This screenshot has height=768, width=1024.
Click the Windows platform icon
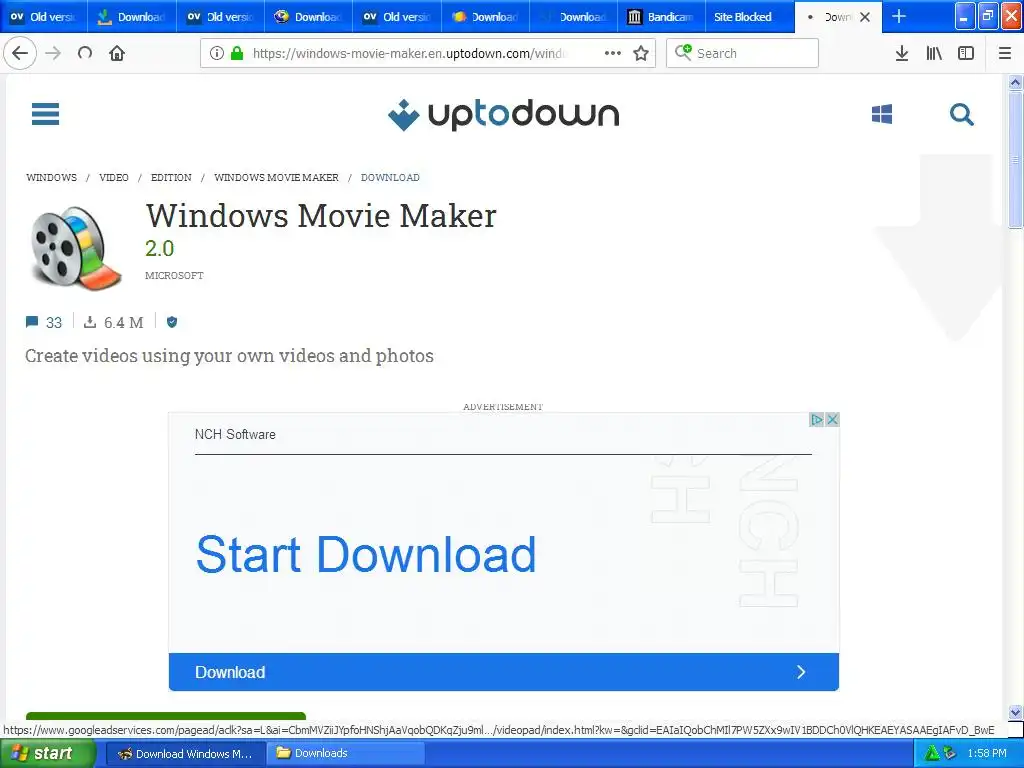(882, 114)
